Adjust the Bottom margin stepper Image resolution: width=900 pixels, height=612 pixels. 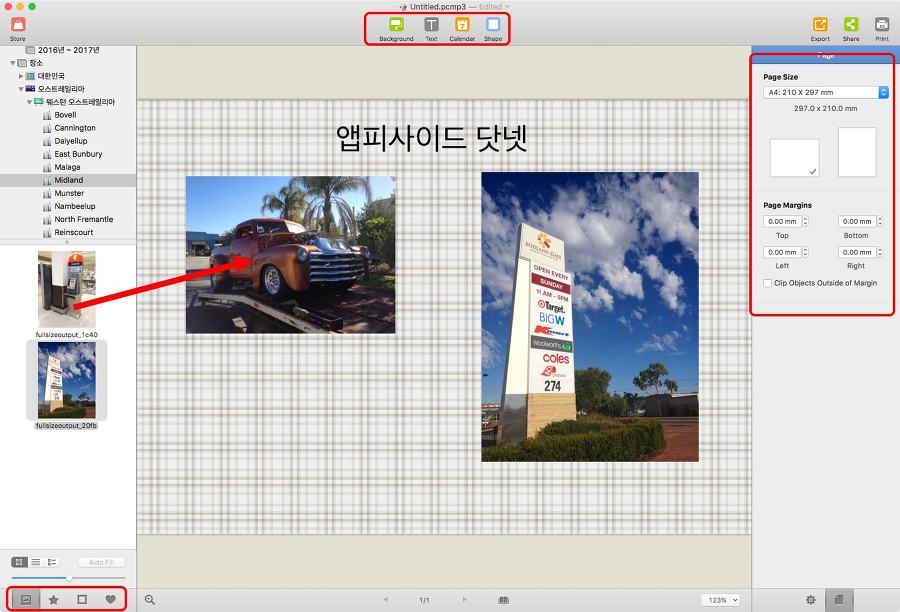(x=880, y=221)
